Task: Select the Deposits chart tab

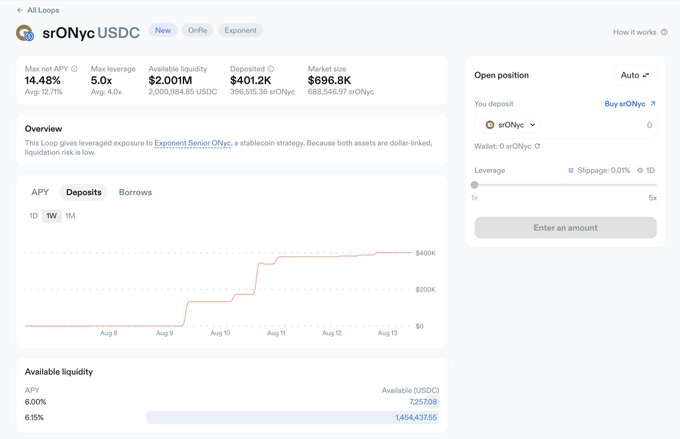Action: (84, 192)
